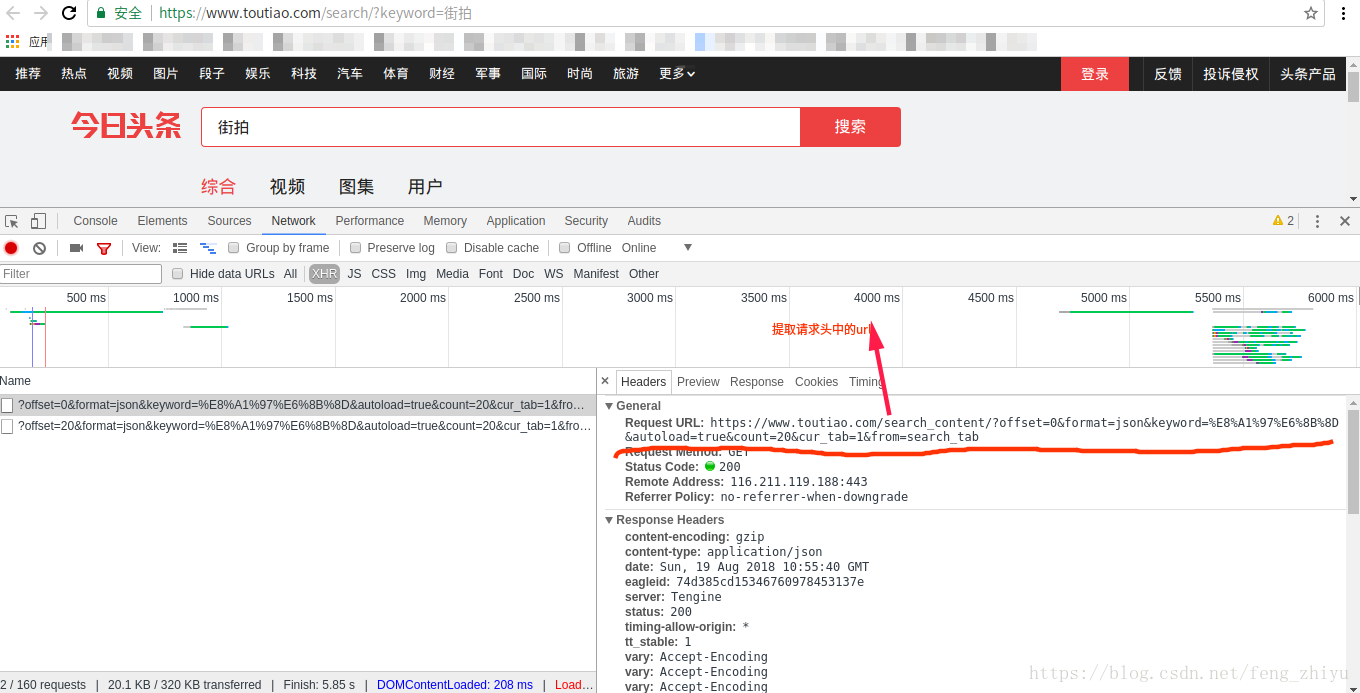Select the 视频 search results tab
Viewport: 1360px width, 693px height.
[287, 186]
